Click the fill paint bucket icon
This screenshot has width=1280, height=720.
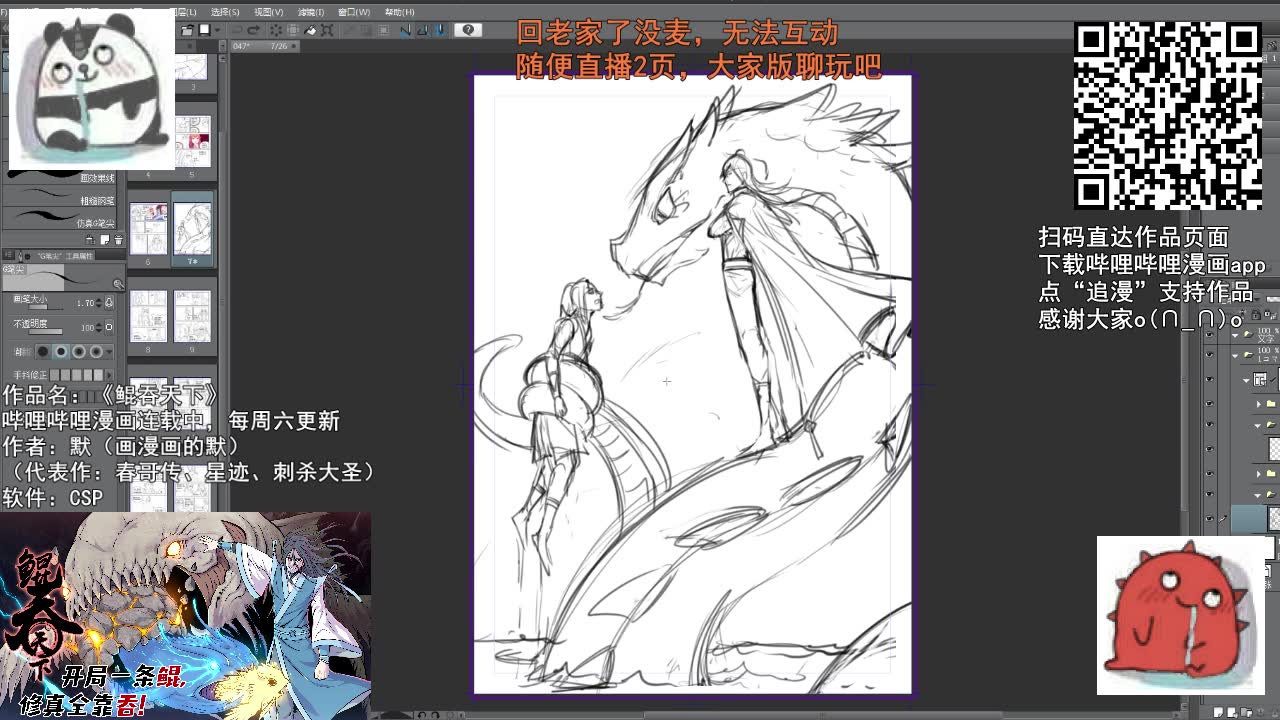click(311, 30)
